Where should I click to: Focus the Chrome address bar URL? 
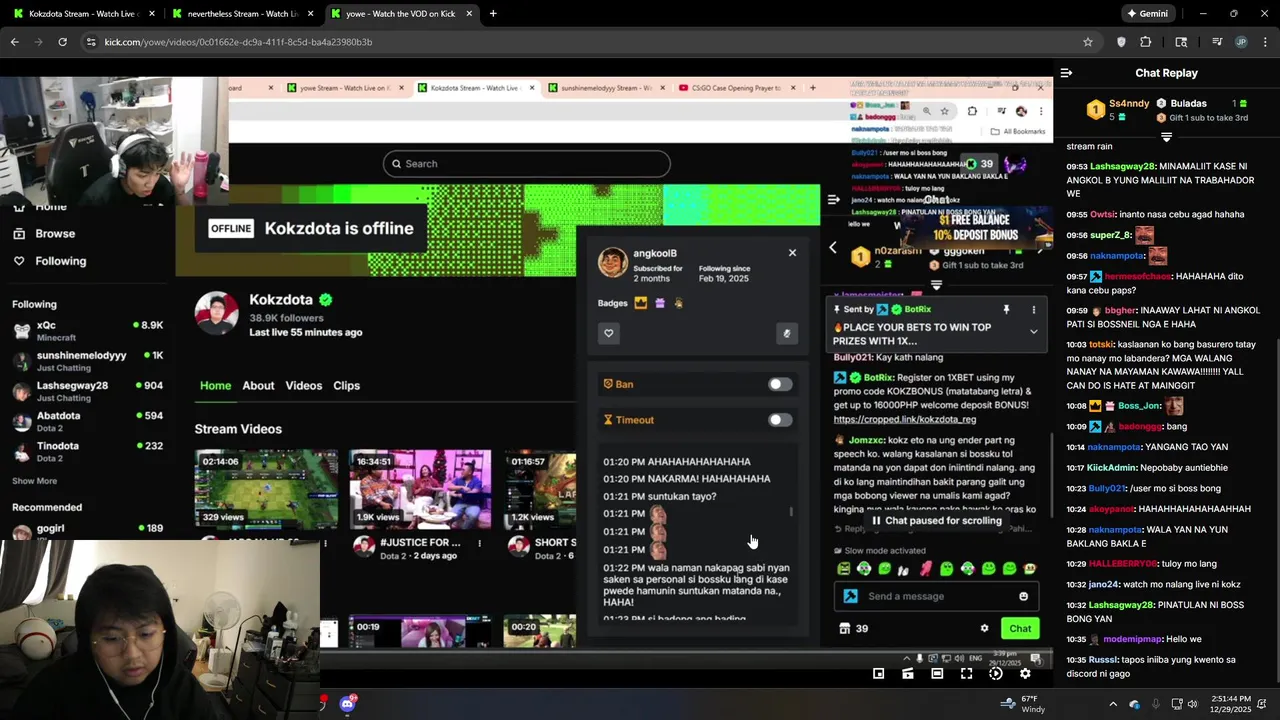tap(238, 42)
